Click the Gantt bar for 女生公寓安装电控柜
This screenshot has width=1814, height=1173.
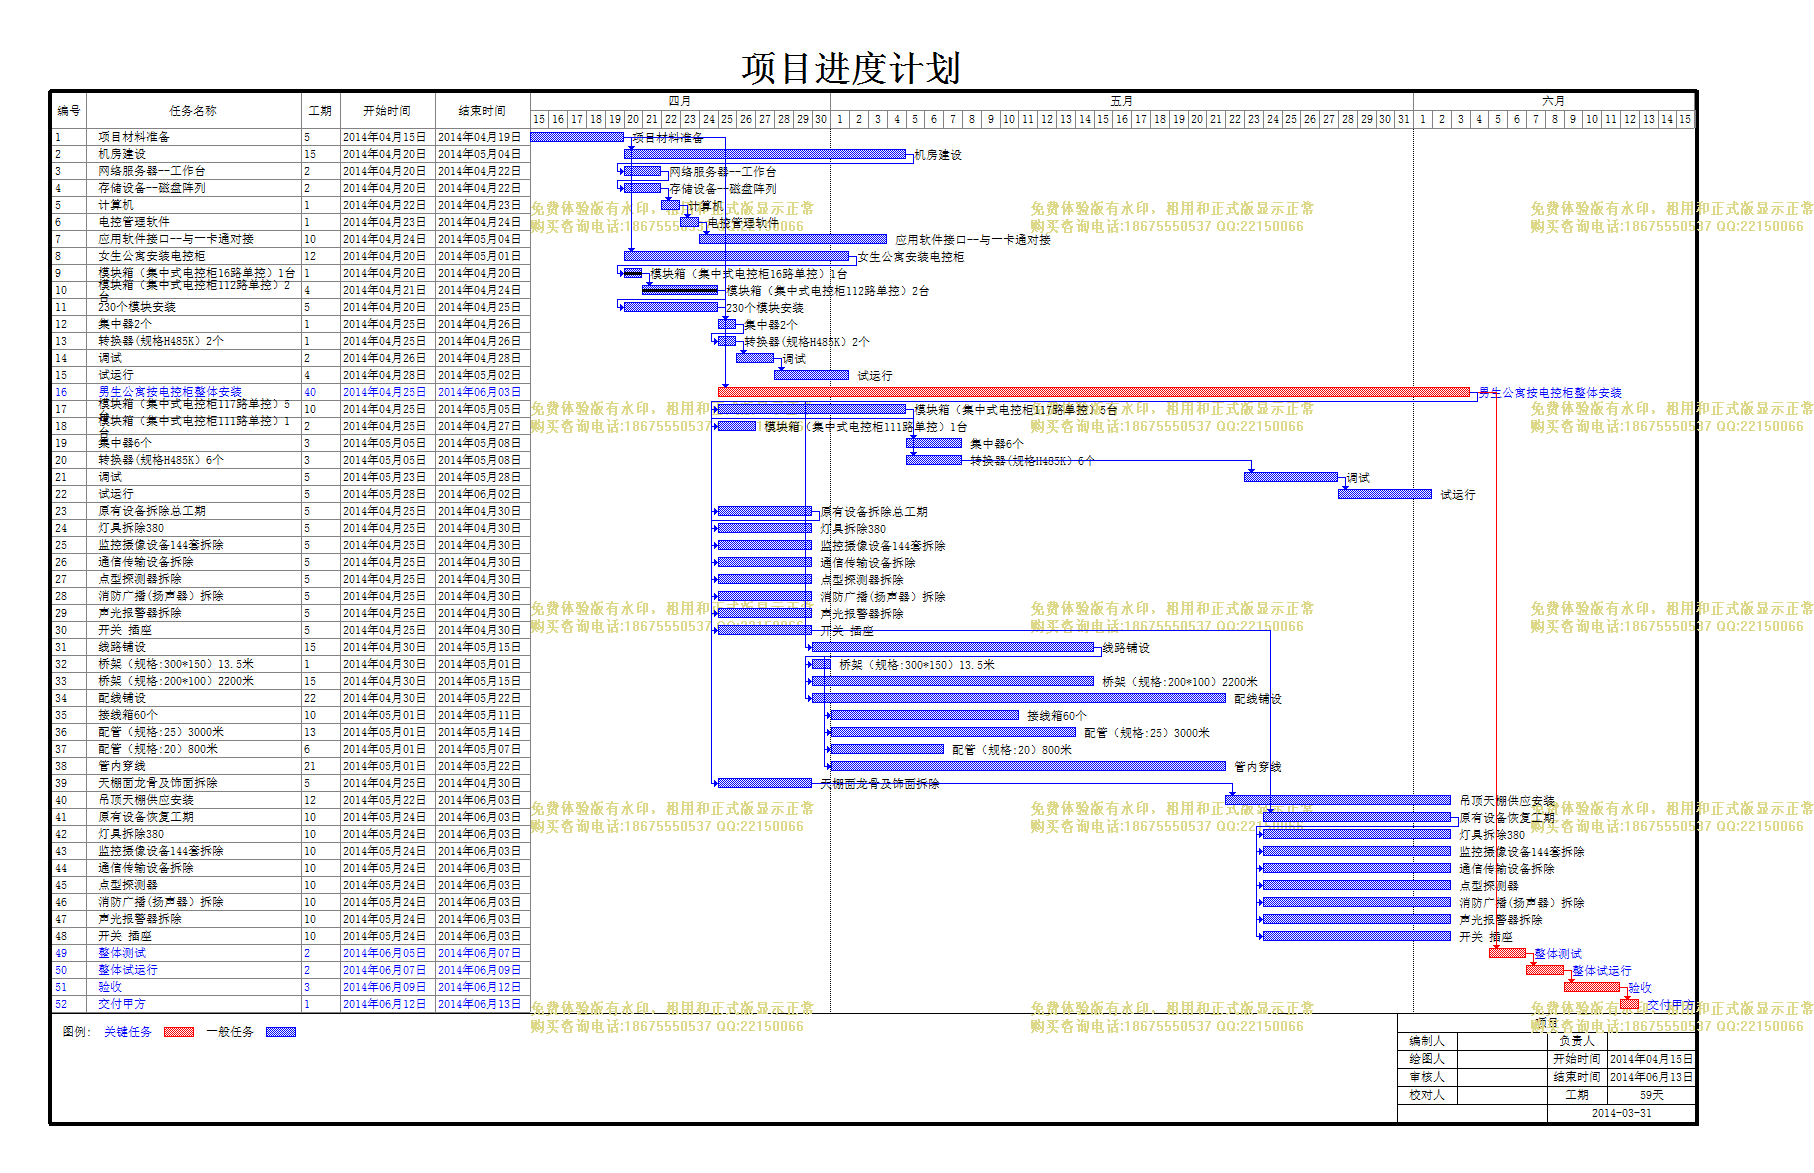(736, 256)
